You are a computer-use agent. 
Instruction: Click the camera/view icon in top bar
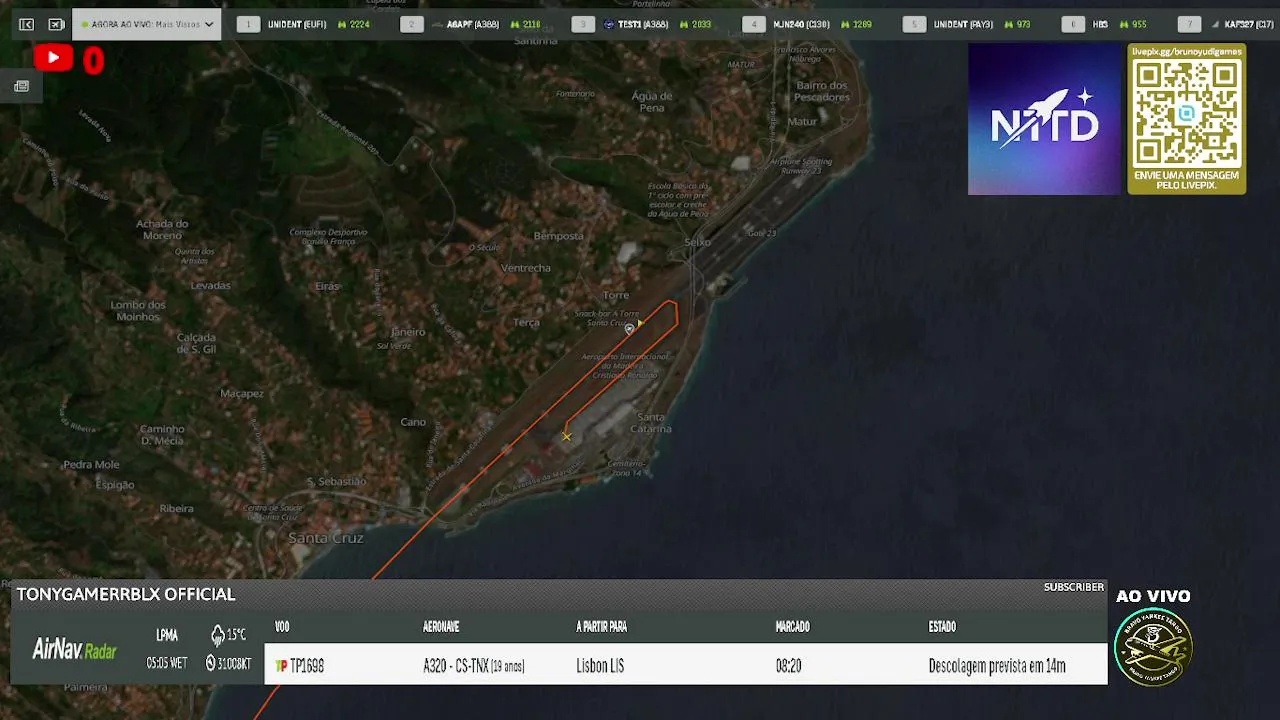56,24
